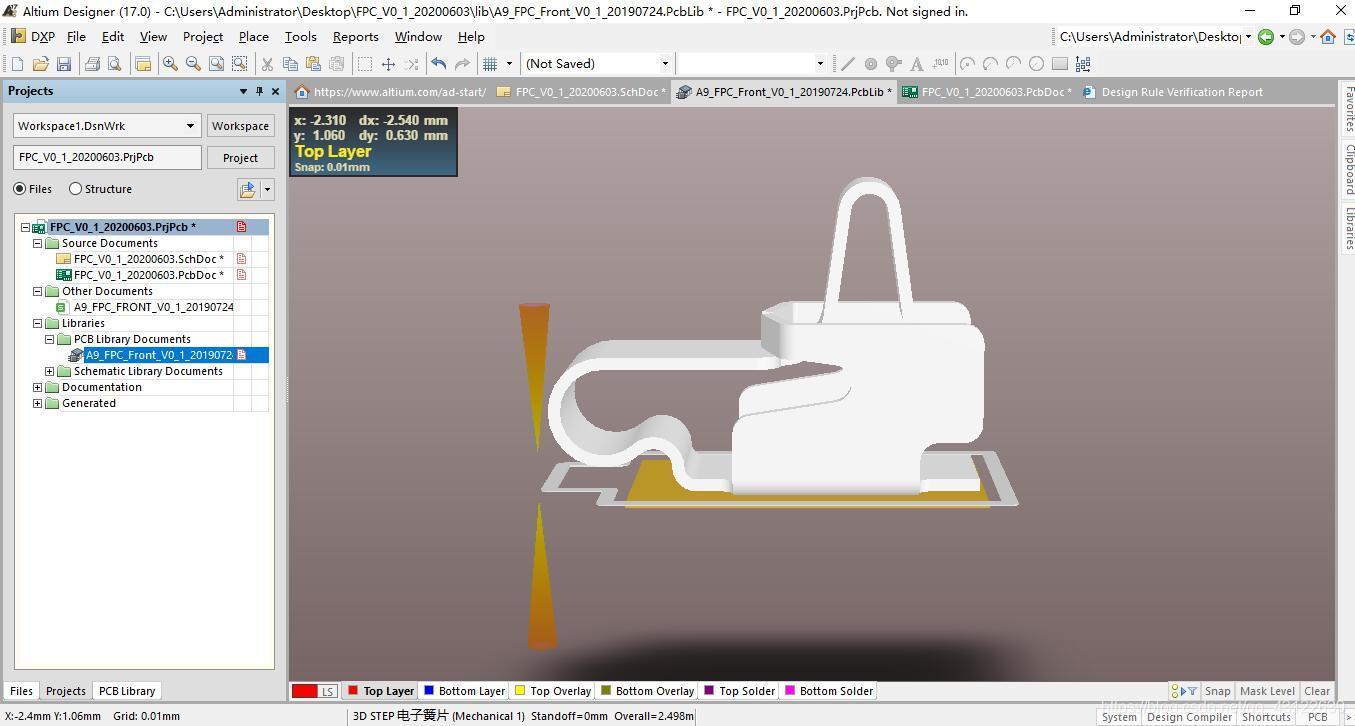Click the Mask Level button
The image size is (1355, 726).
pyautogui.click(x=1267, y=691)
